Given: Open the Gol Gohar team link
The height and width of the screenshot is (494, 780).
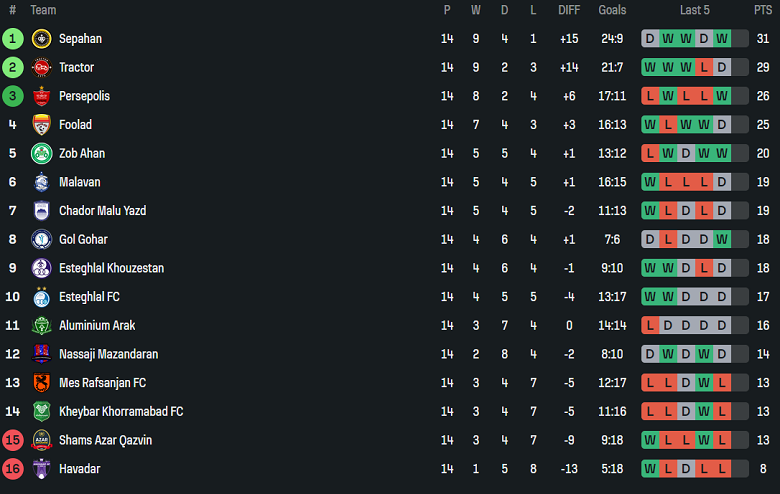Looking at the screenshot, I should [x=83, y=239].
